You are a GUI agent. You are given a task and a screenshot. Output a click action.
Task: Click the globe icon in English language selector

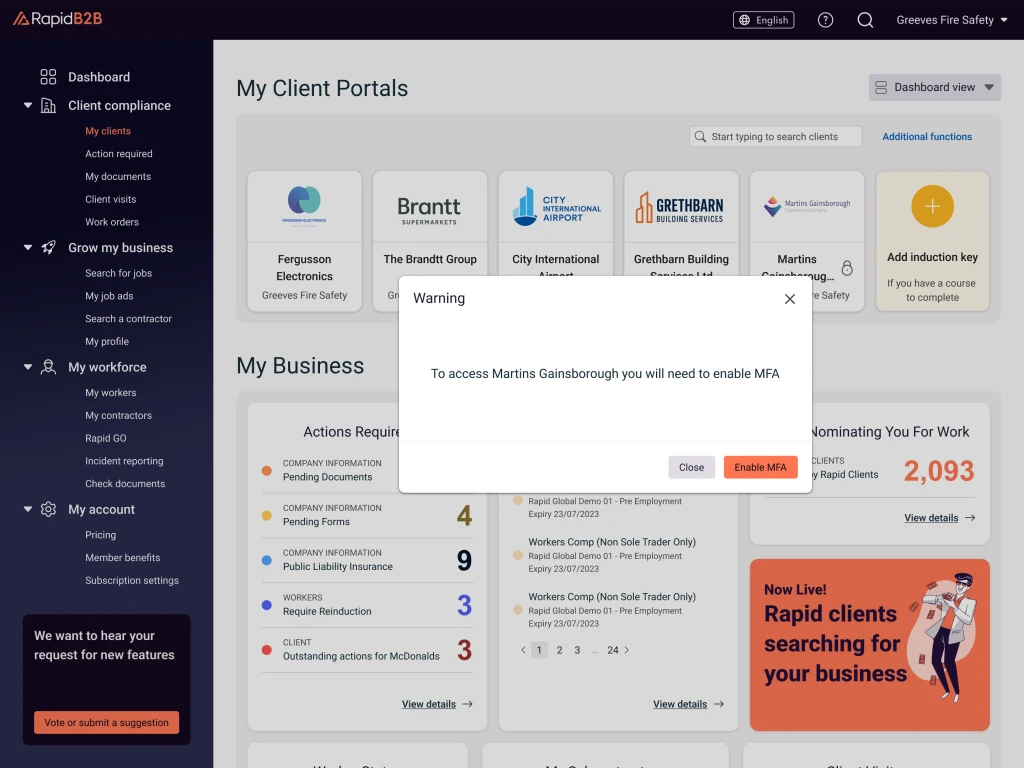(744, 20)
